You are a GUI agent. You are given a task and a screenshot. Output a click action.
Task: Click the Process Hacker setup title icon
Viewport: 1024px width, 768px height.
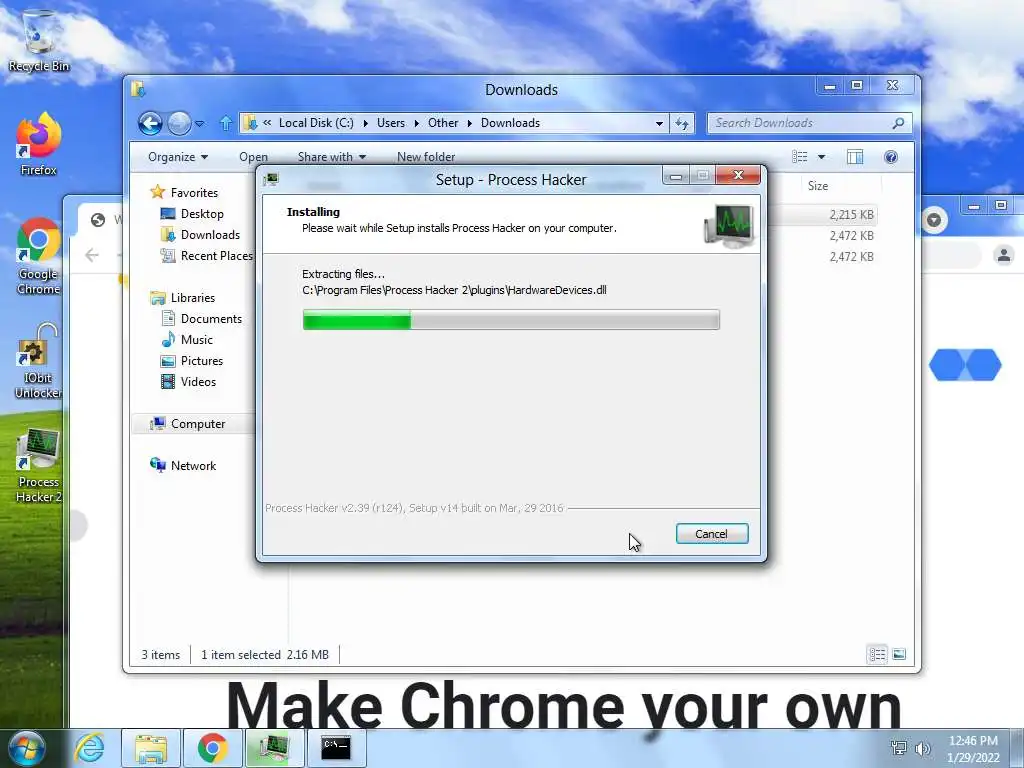[272, 179]
